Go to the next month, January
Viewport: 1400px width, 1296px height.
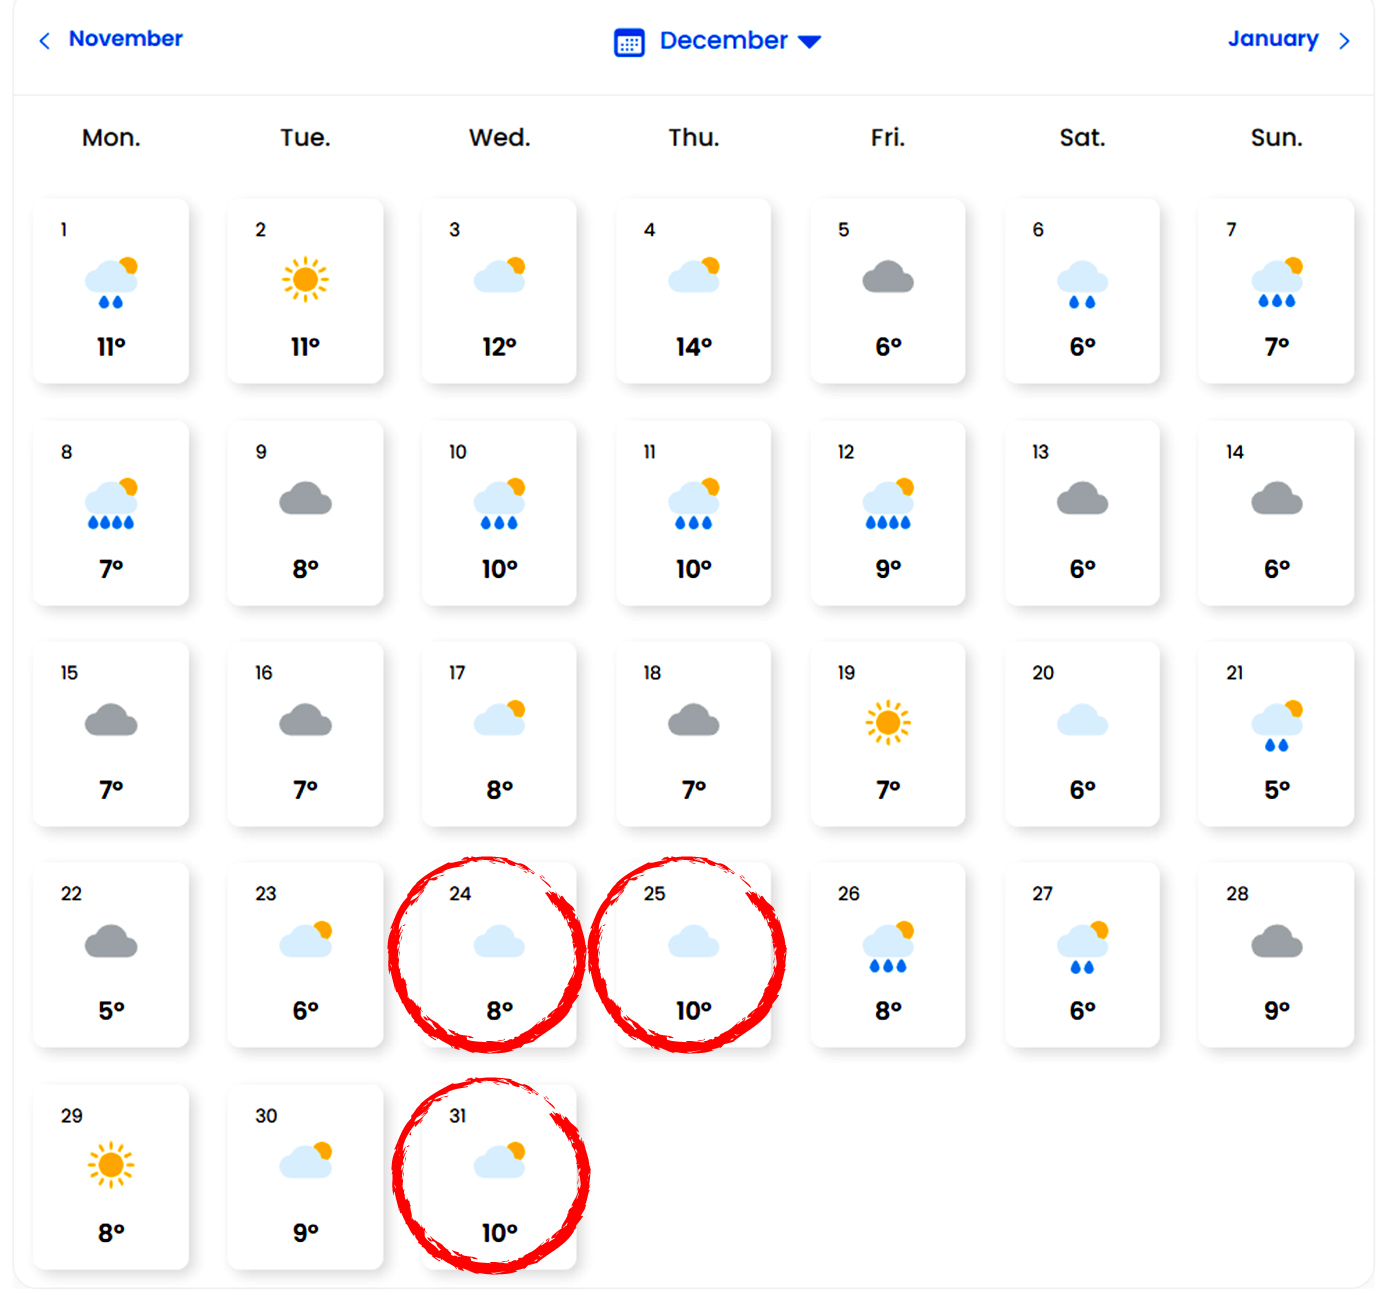(x=1272, y=39)
